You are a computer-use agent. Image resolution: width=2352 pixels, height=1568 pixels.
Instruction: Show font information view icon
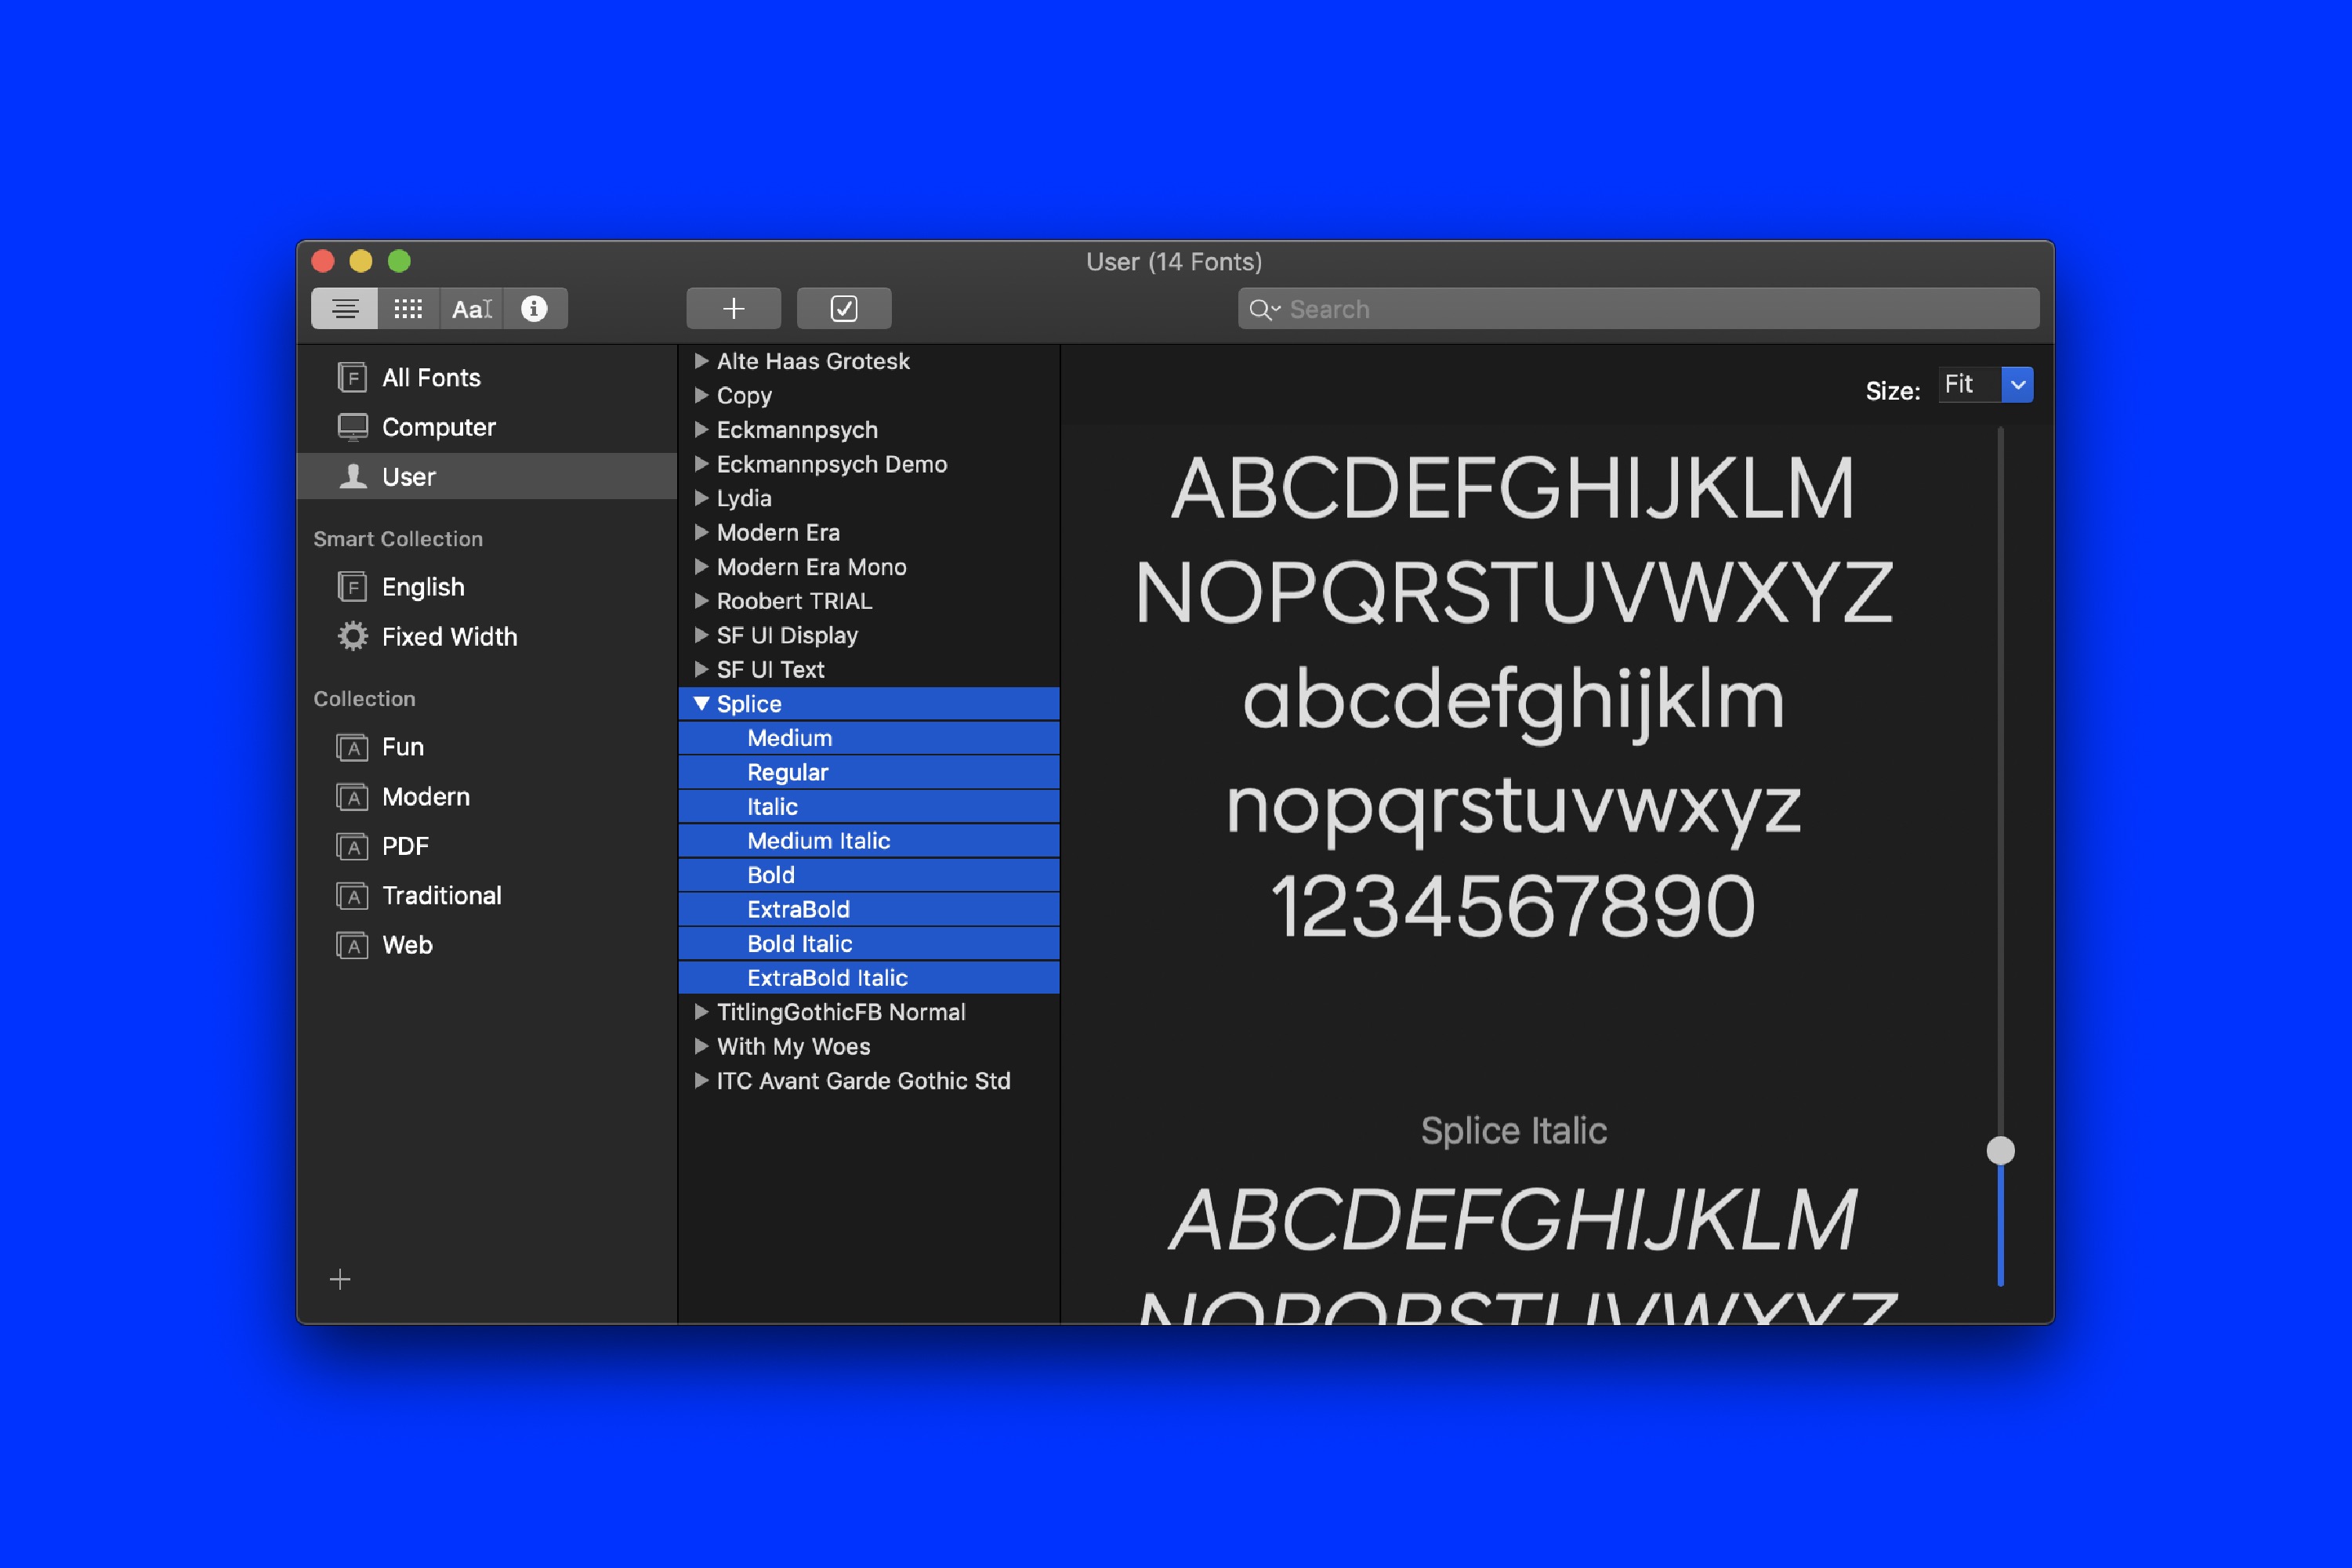coord(534,309)
